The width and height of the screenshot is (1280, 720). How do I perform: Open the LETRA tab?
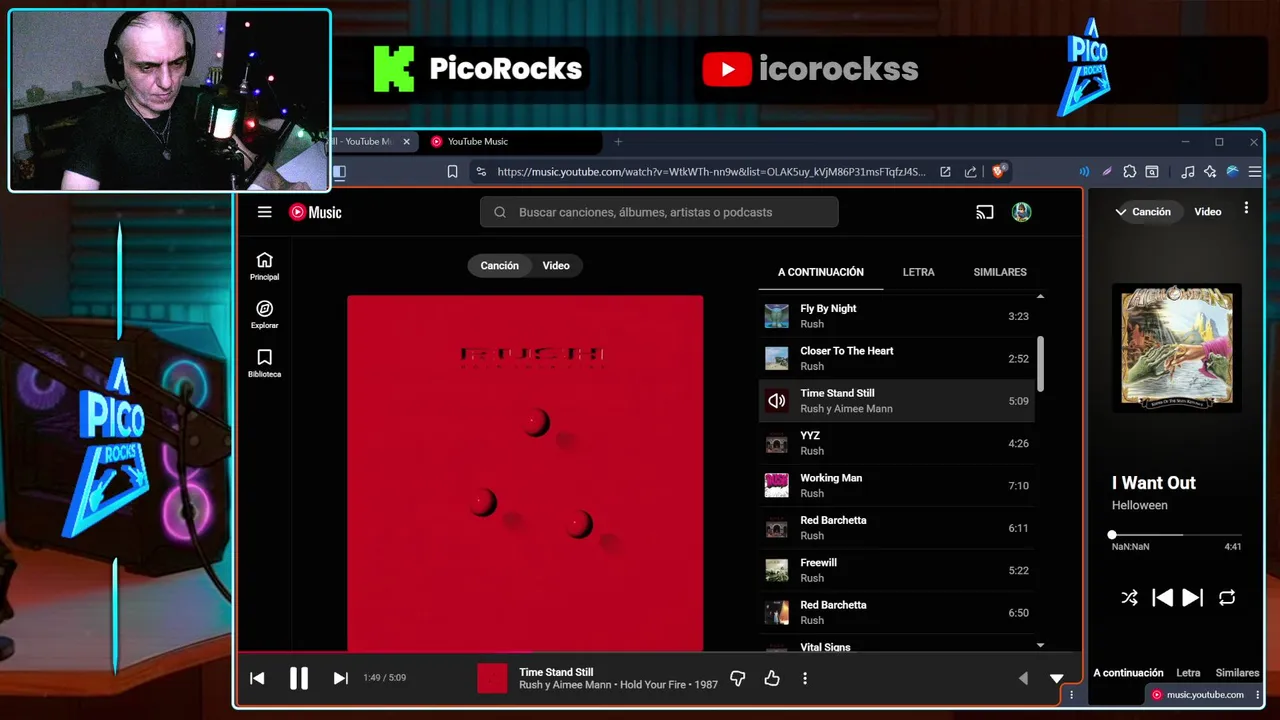[919, 272]
